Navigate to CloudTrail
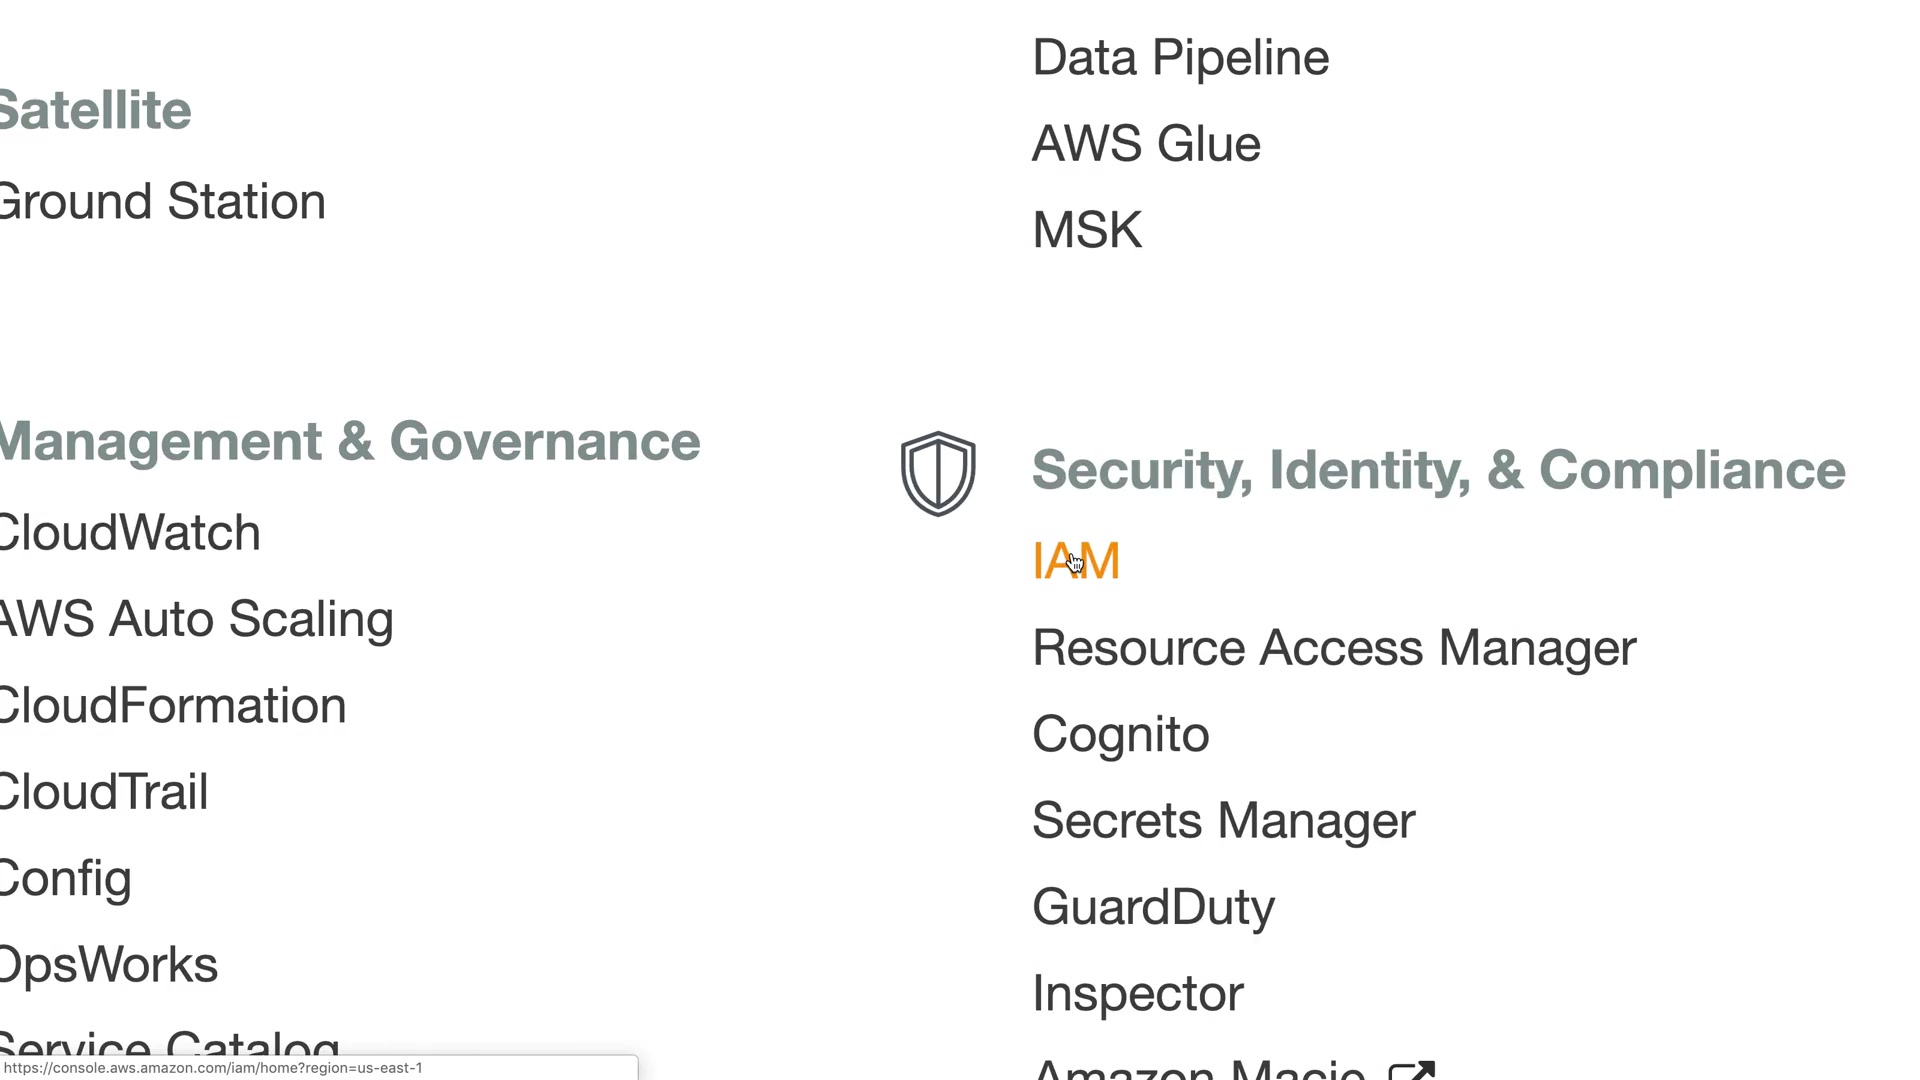Image resolution: width=1920 pixels, height=1080 pixels. [x=104, y=792]
